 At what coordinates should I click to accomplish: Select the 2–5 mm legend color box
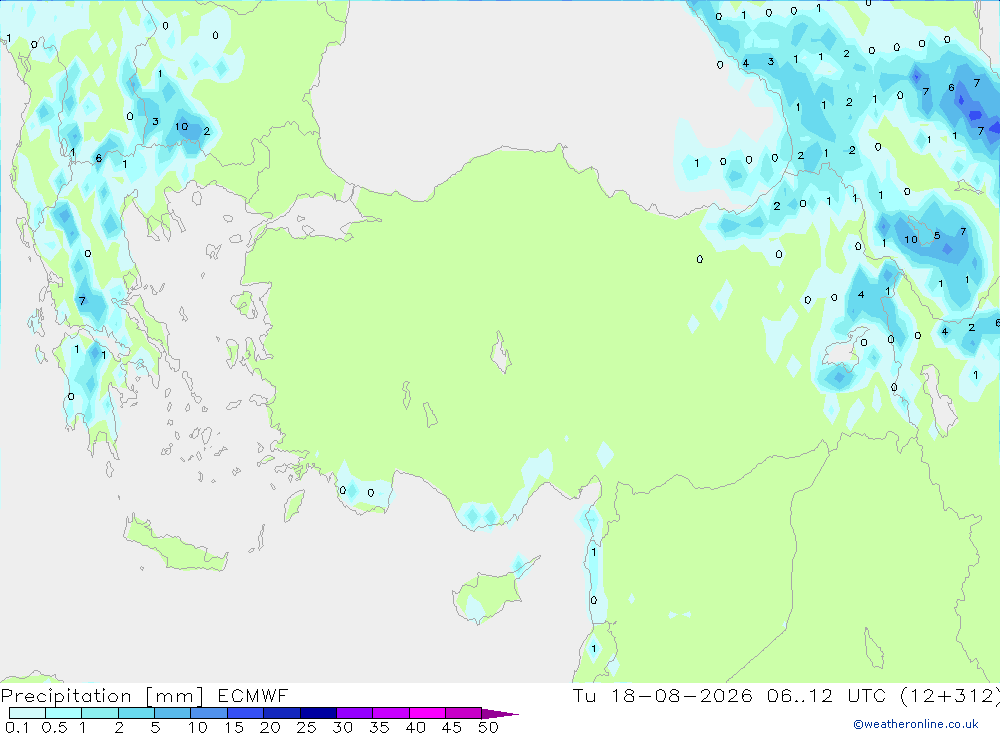(x=136, y=713)
